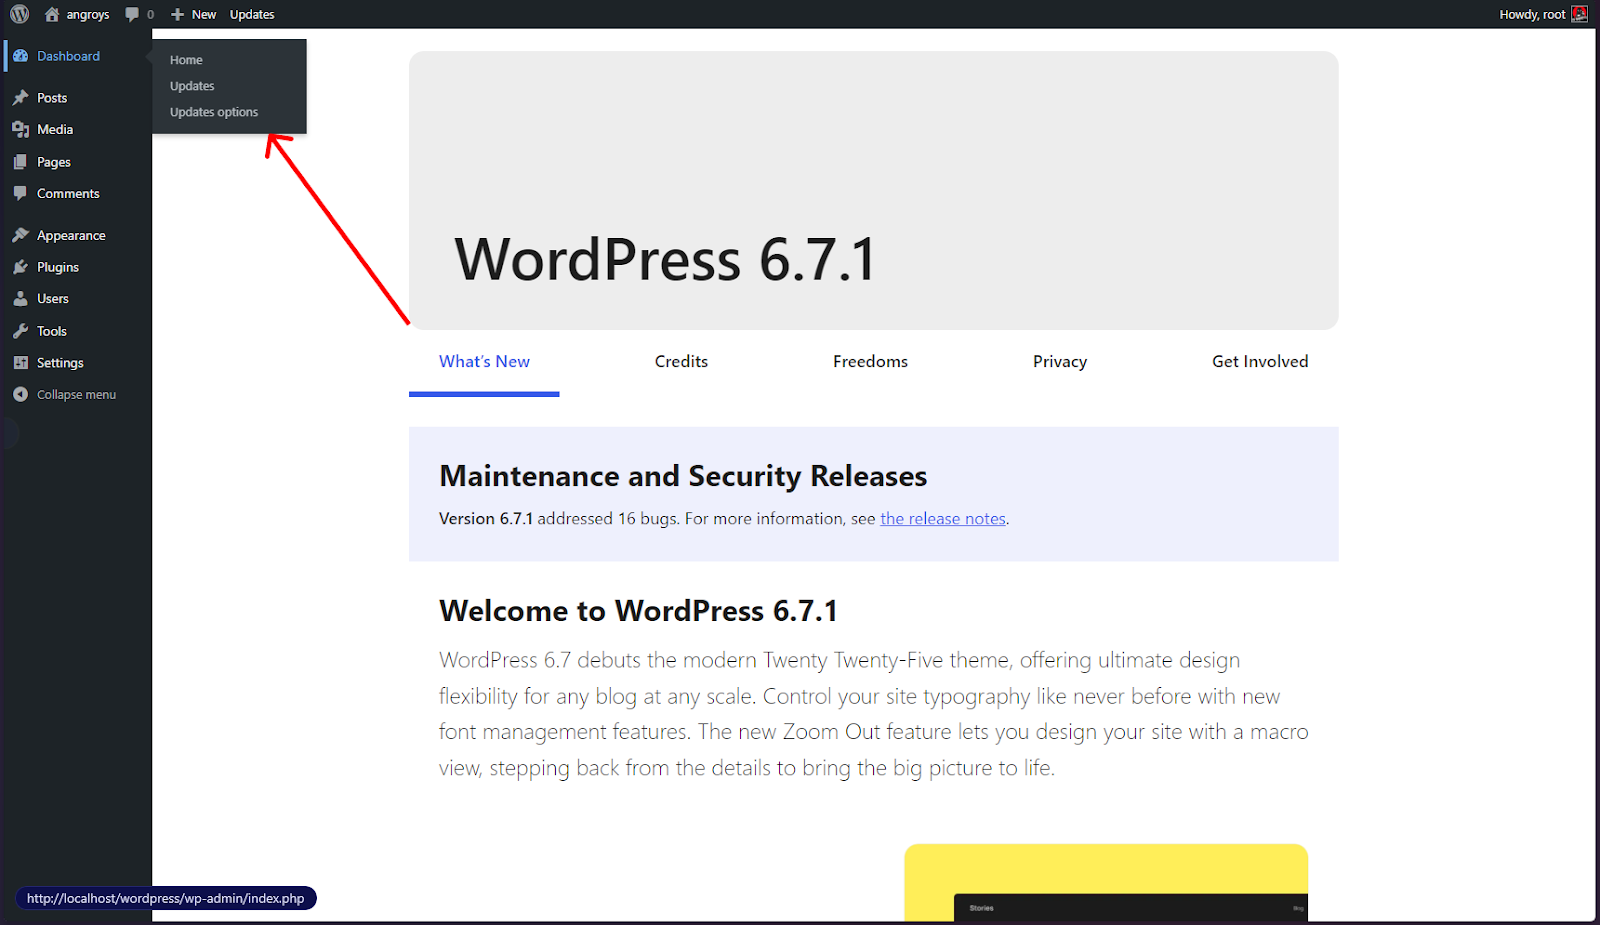Click the Users person icon
This screenshot has height=925, width=1600.
[x=20, y=299]
